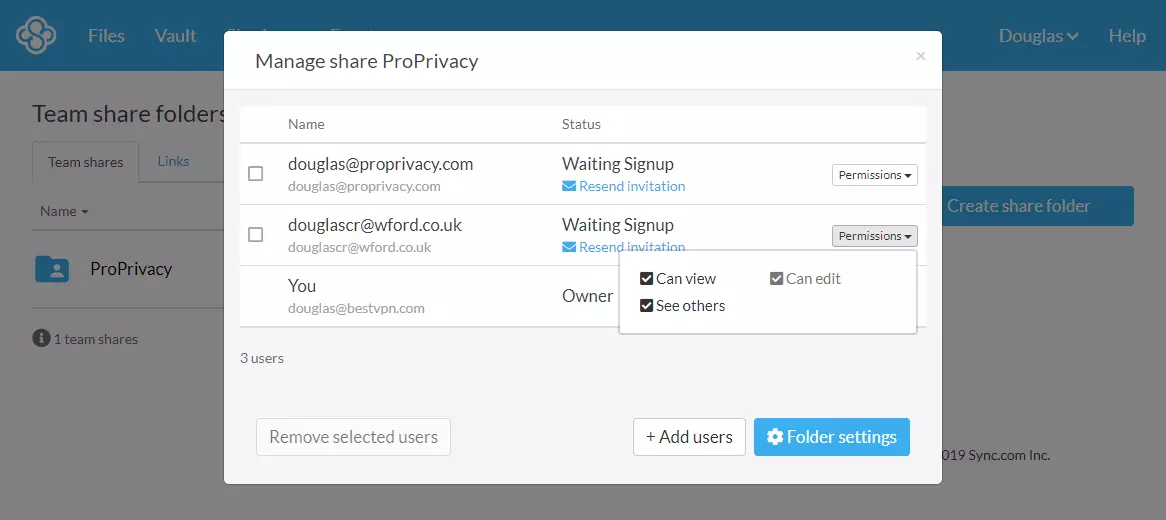Select checkbox for douglas@proprivacy.com
The width and height of the screenshot is (1166, 520).
[256, 173]
